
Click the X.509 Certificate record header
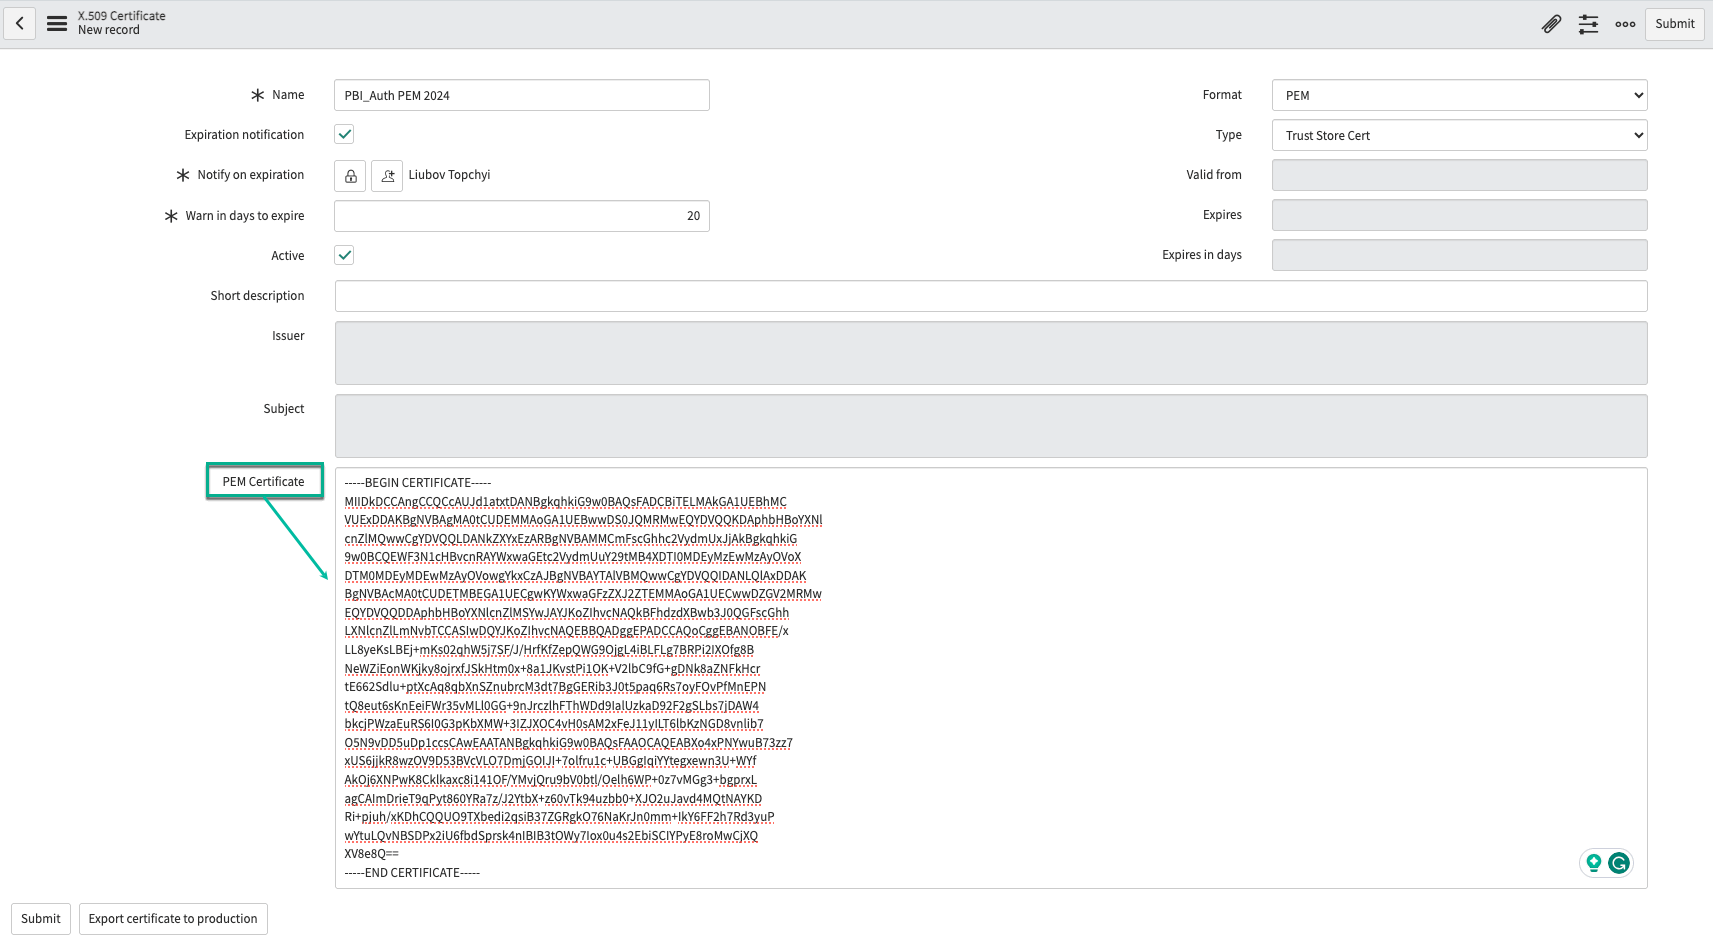[x=122, y=22]
